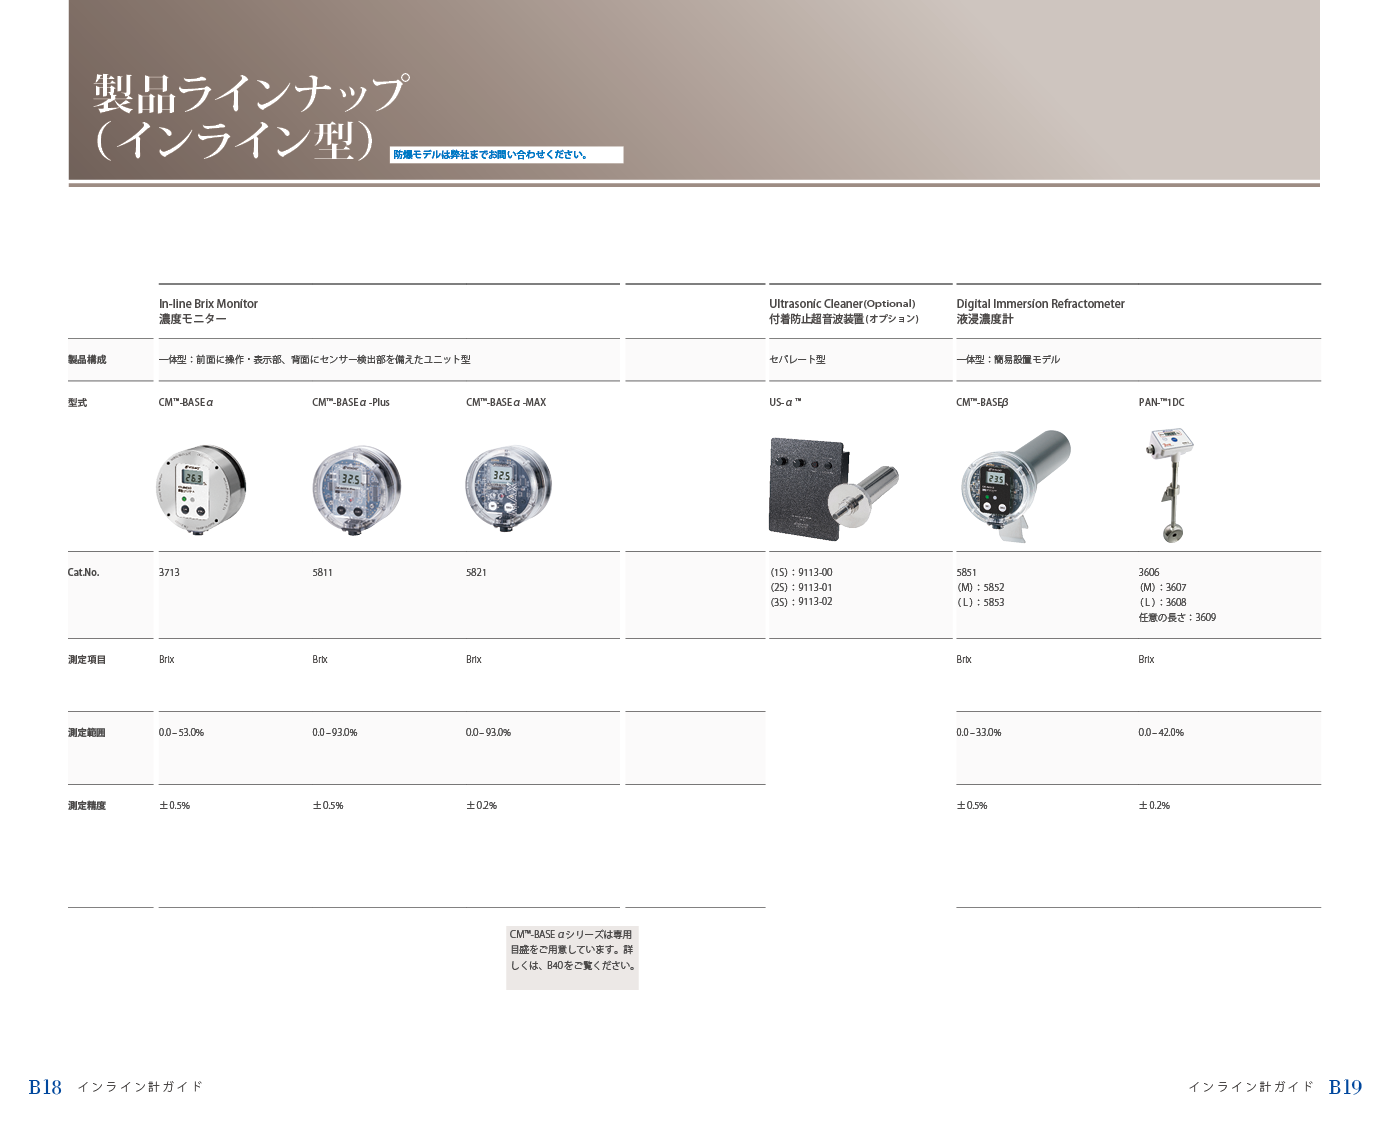Click the blue 防爆モデル inquiry notice
1391x1123 pixels.
pos(506,155)
